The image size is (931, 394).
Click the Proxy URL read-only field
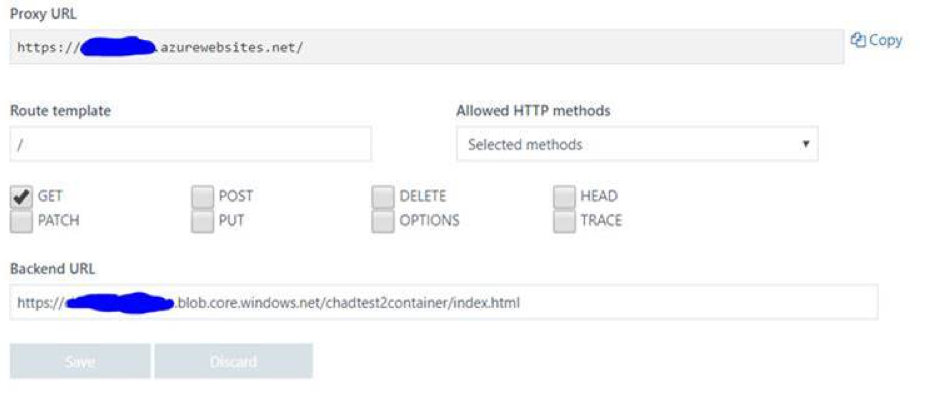click(x=427, y=47)
